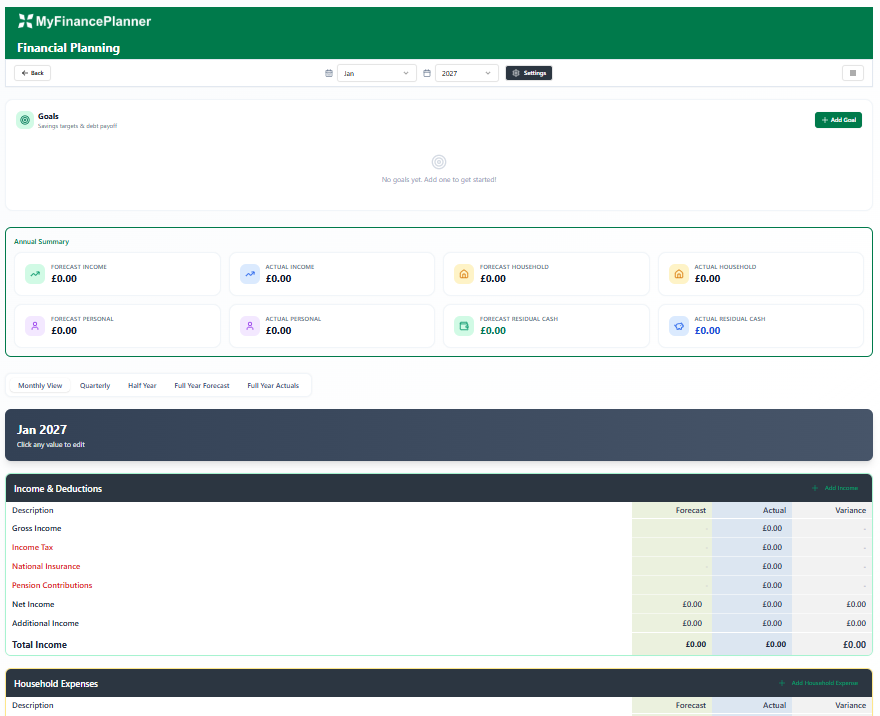Switch to the Half Year tab

(142, 385)
